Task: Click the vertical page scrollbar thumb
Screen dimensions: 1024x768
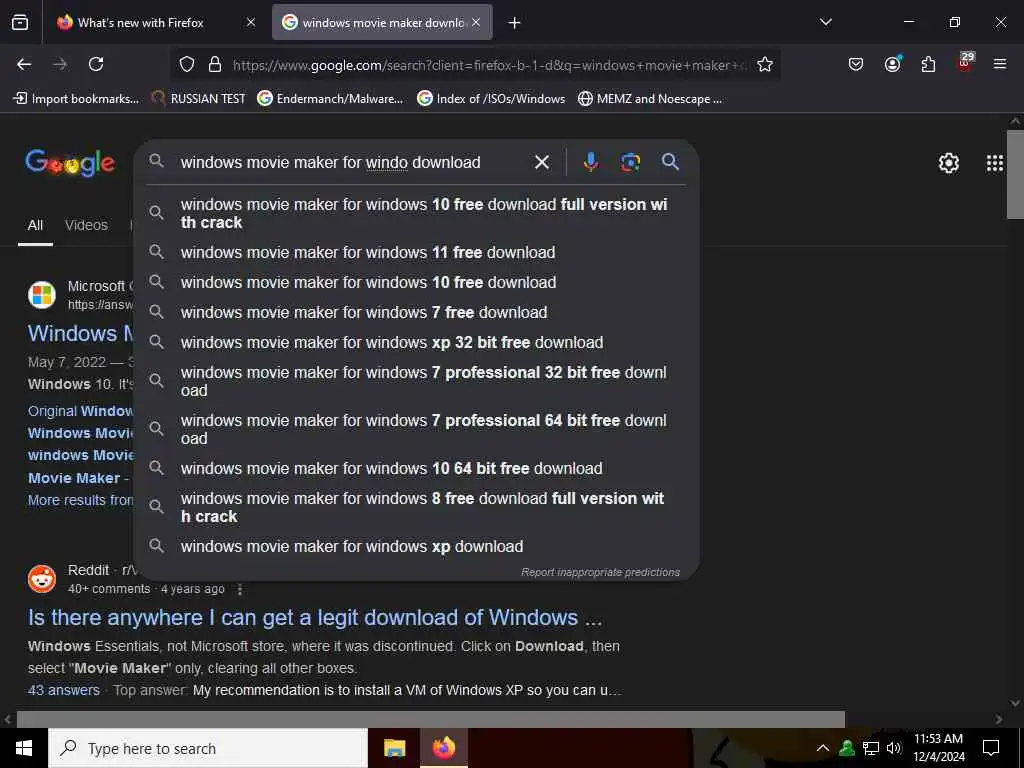Action: click(1015, 175)
